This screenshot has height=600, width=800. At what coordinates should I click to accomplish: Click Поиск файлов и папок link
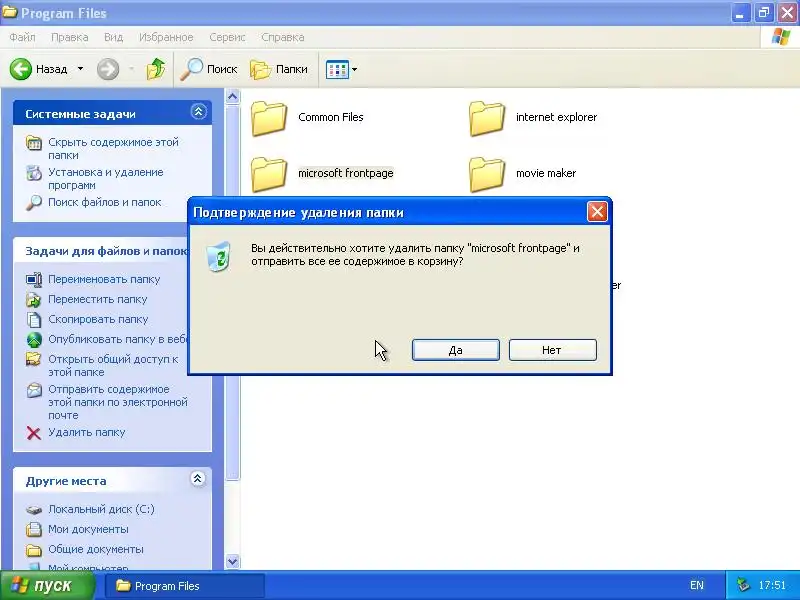105,202
